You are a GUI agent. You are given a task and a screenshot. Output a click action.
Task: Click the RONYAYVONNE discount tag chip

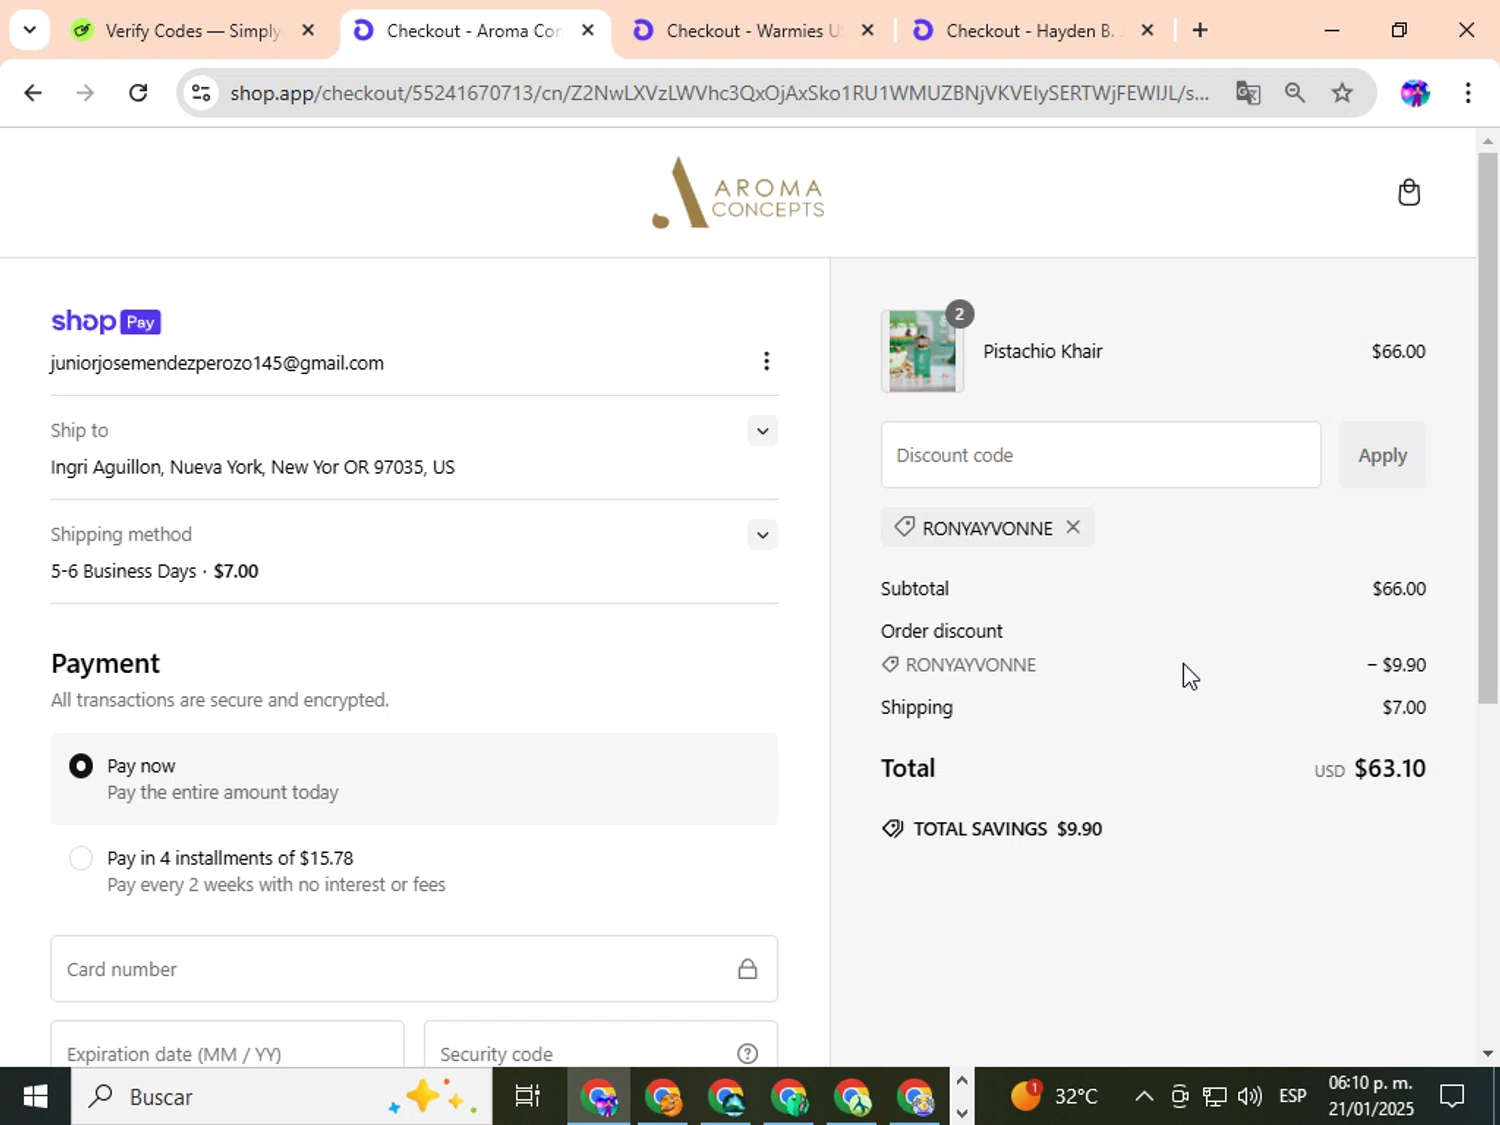pyautogui.click(x=987, y=527)
